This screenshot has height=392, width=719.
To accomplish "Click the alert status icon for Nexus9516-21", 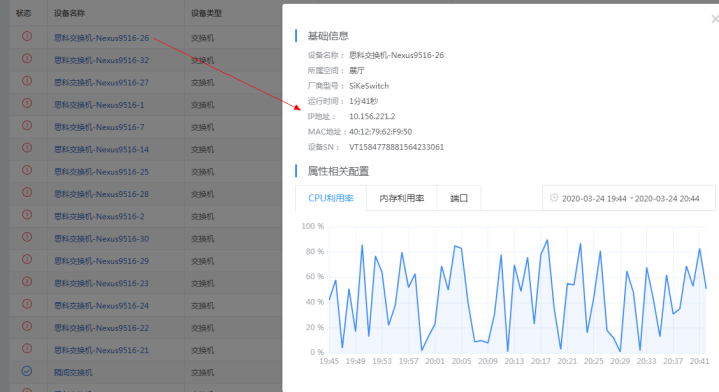I will 27,348.
